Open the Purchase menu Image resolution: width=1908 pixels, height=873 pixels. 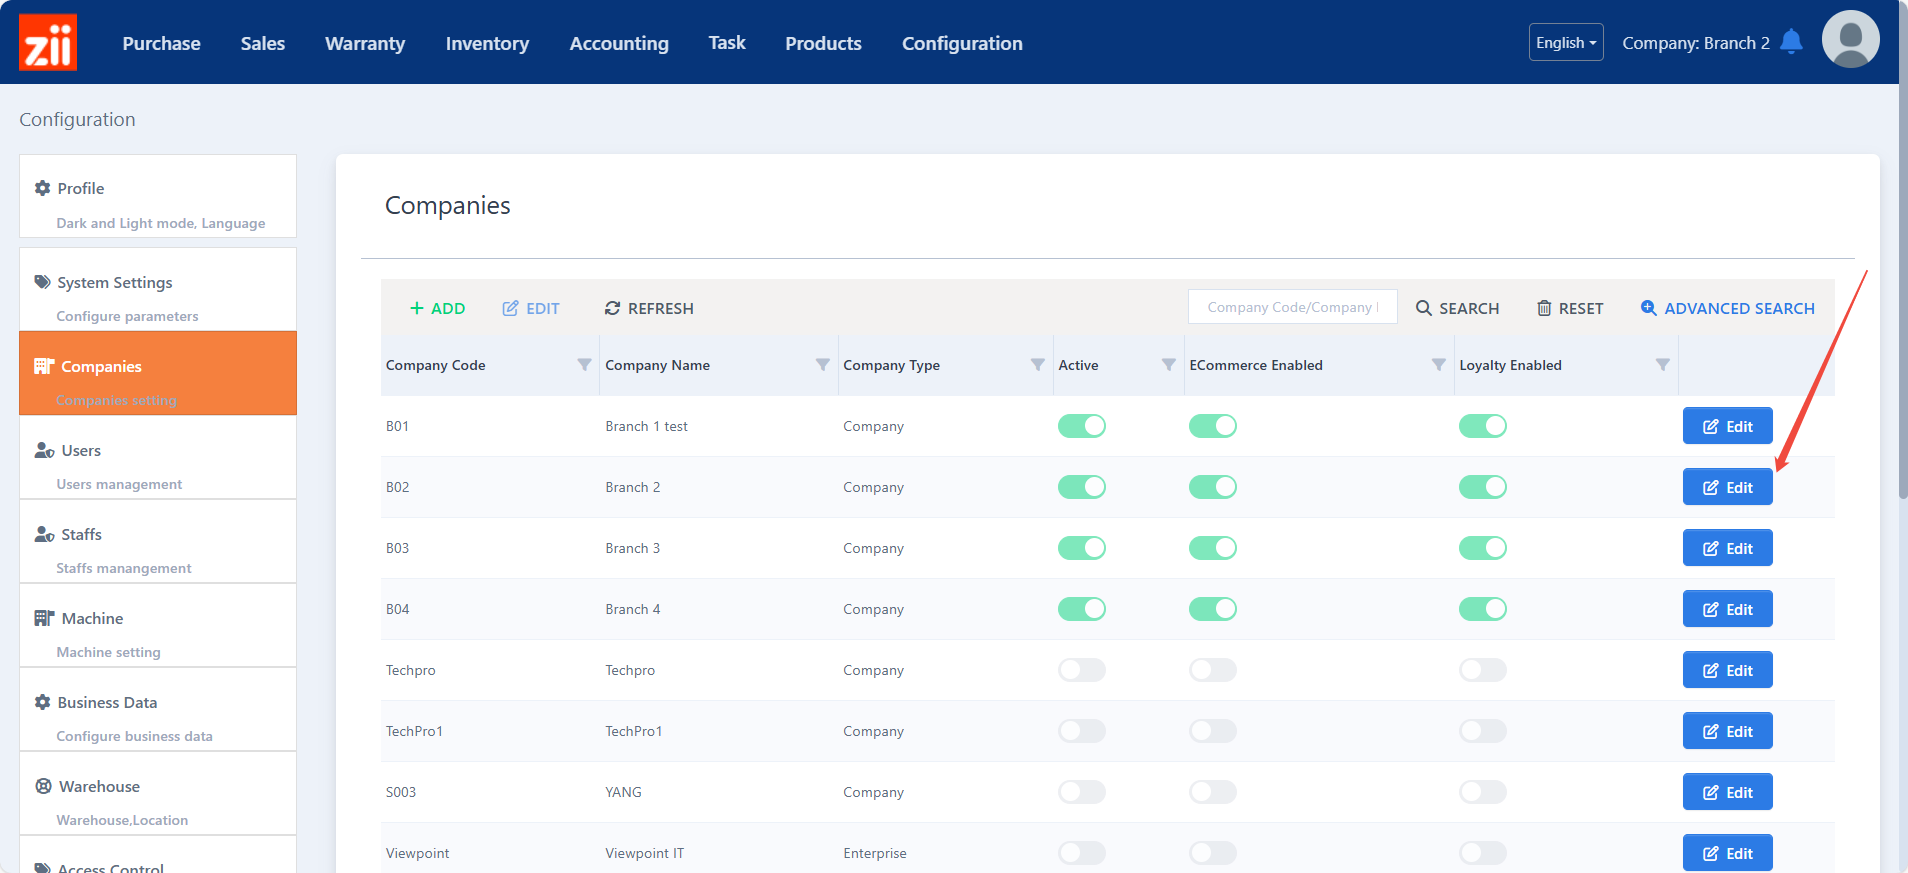(161, 43)
